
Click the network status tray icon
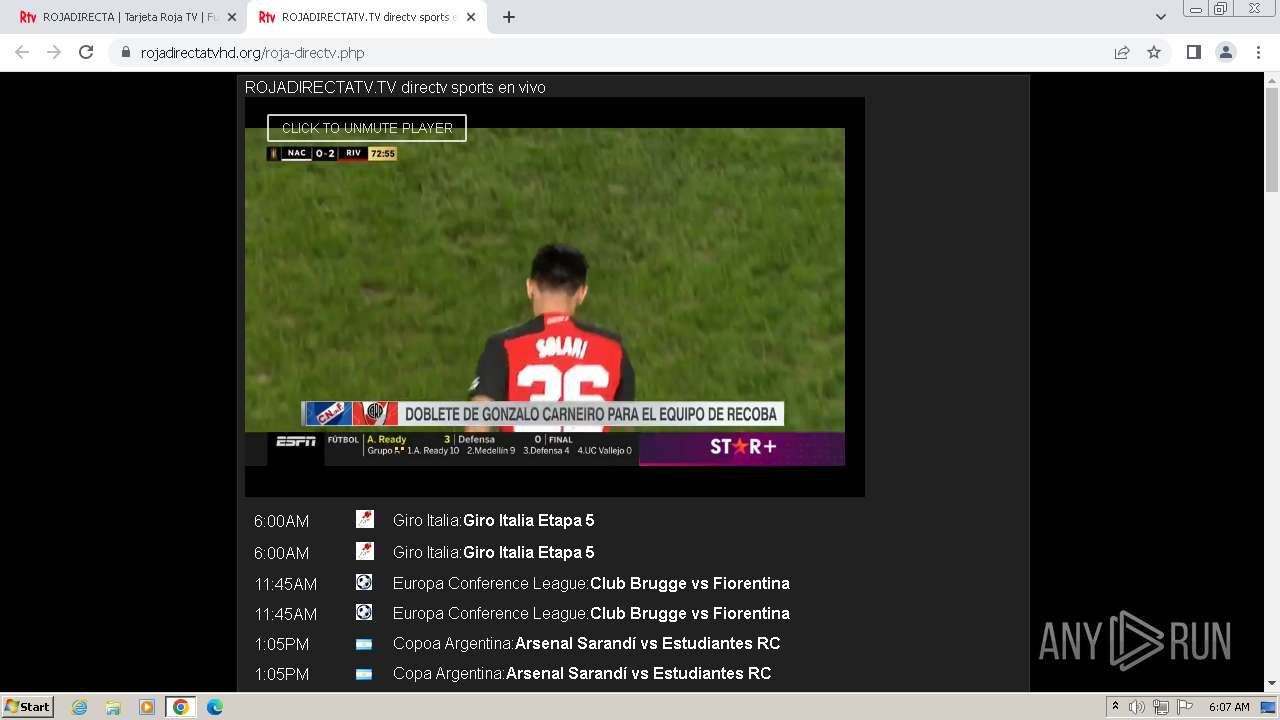tap(1161, 707)
